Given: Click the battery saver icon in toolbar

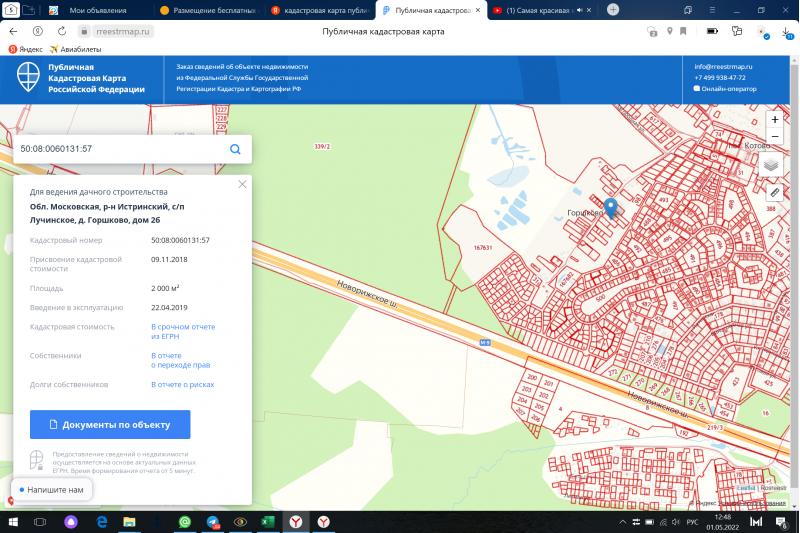Looking at the screenshot, I should [712, 31].
